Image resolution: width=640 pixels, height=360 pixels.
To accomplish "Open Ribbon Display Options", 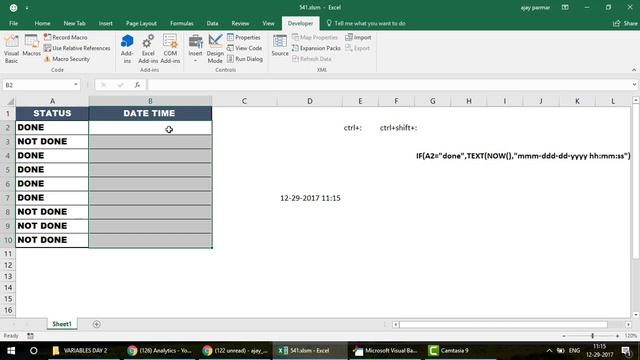I will pos(565,7).
